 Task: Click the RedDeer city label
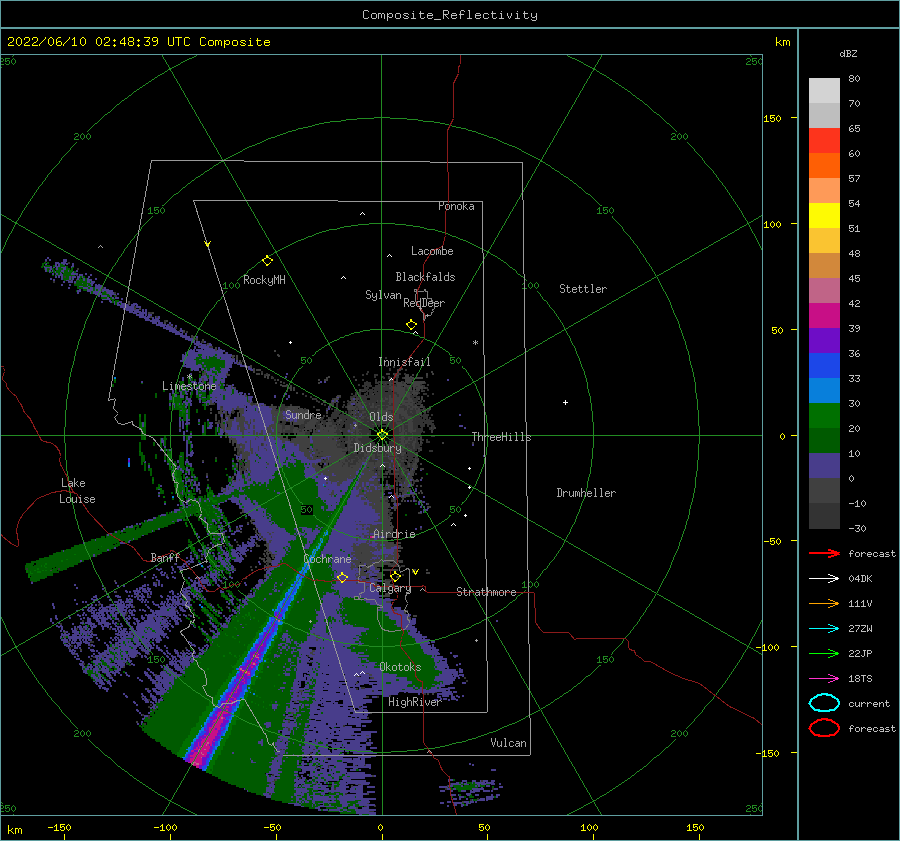[424, 303]
